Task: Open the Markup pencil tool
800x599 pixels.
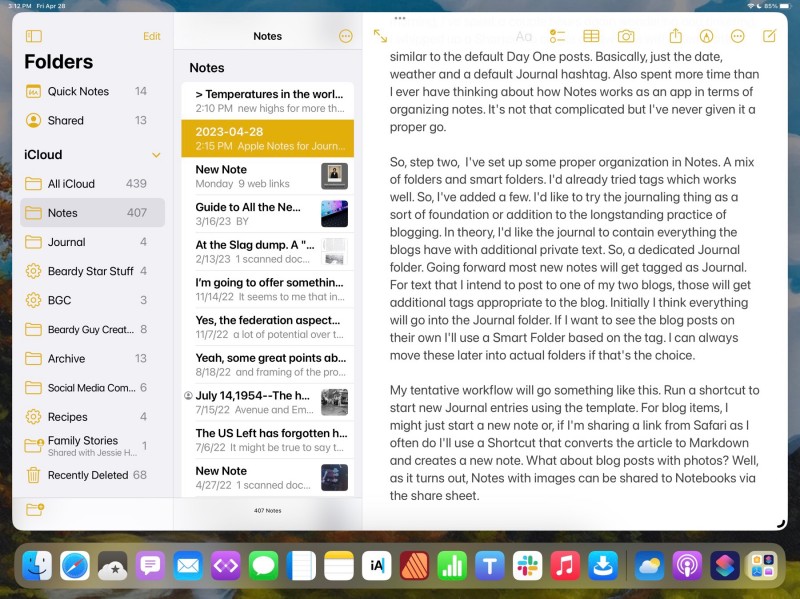Action: click(x=705, y=35)
